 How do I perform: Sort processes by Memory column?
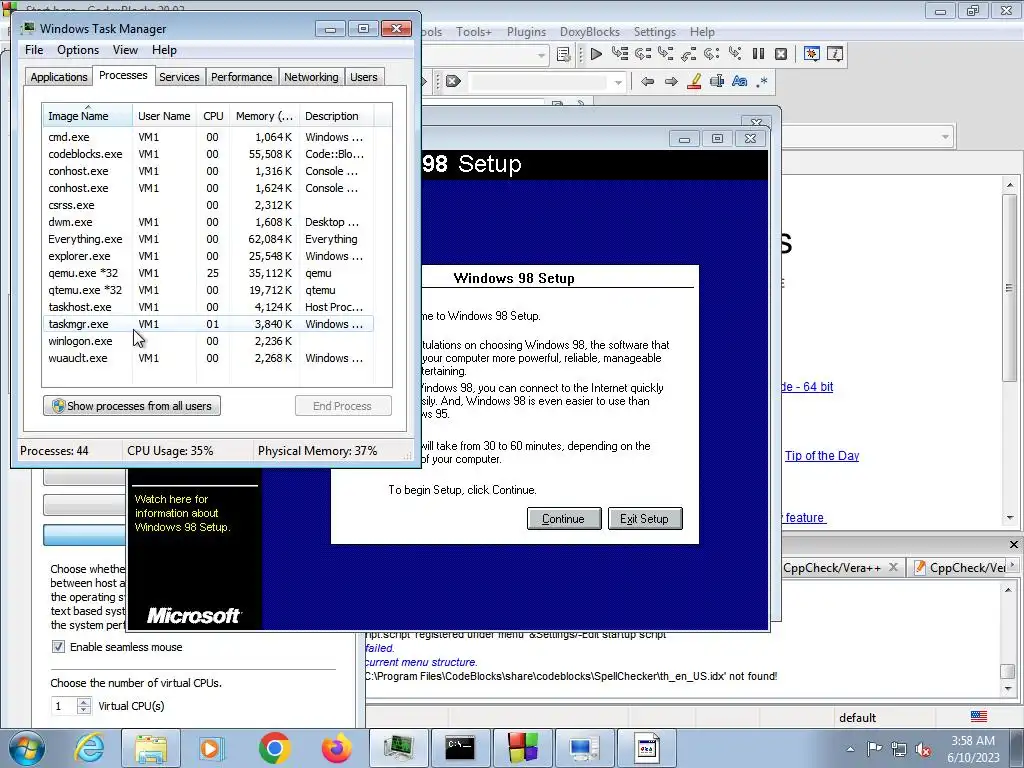coord(264,116)
